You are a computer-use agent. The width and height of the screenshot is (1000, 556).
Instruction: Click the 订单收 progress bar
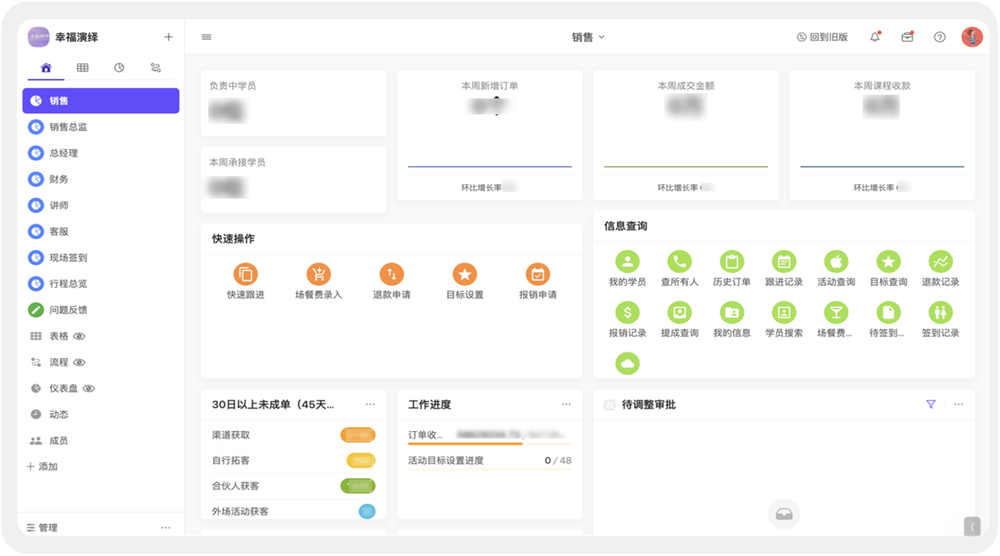[465, 442]
